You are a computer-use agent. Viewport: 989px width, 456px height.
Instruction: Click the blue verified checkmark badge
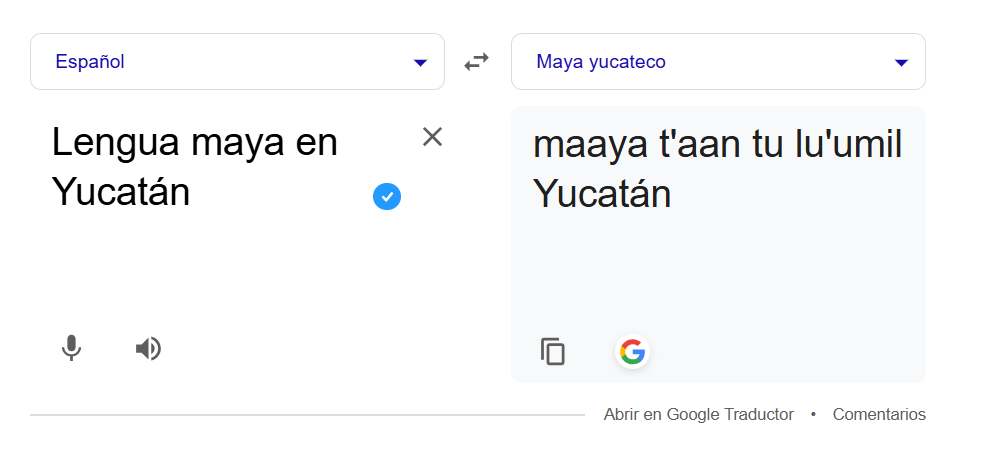click(x=387, y=197)
